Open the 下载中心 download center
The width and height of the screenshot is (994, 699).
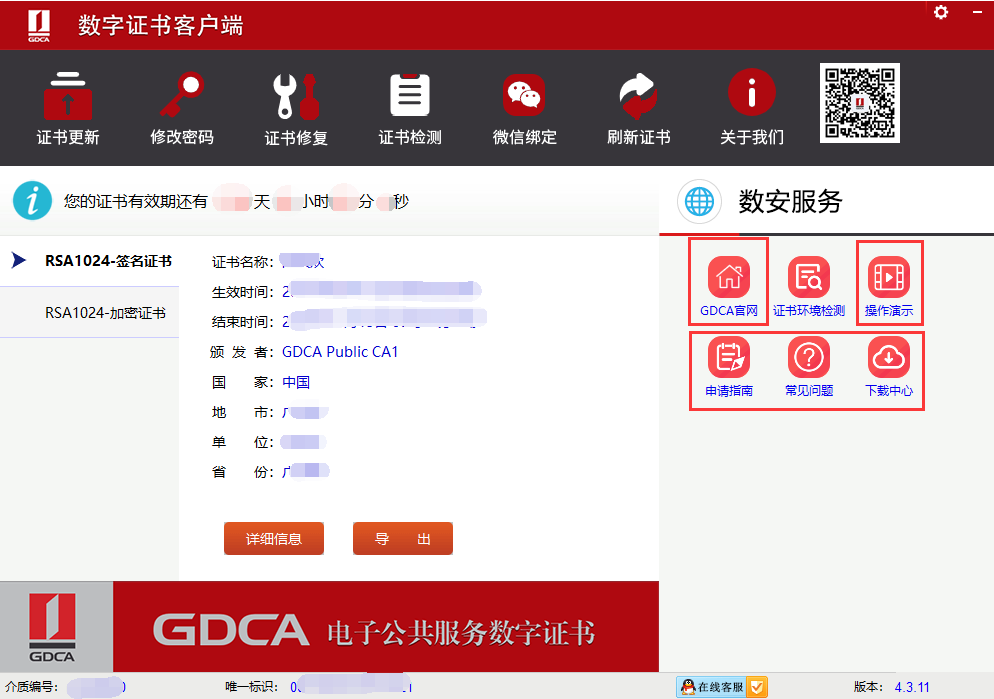(889, 367)
